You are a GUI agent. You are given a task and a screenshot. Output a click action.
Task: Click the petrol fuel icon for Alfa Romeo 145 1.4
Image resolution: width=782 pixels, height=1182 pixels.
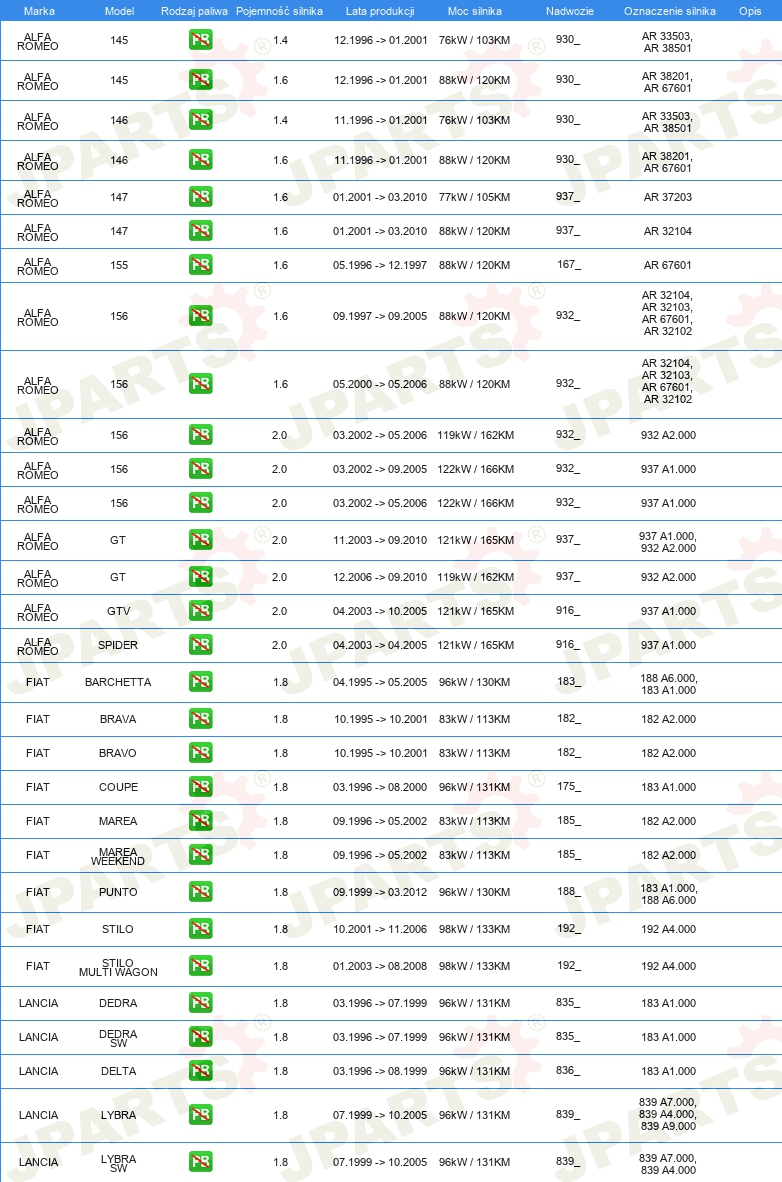coord(201,40)
